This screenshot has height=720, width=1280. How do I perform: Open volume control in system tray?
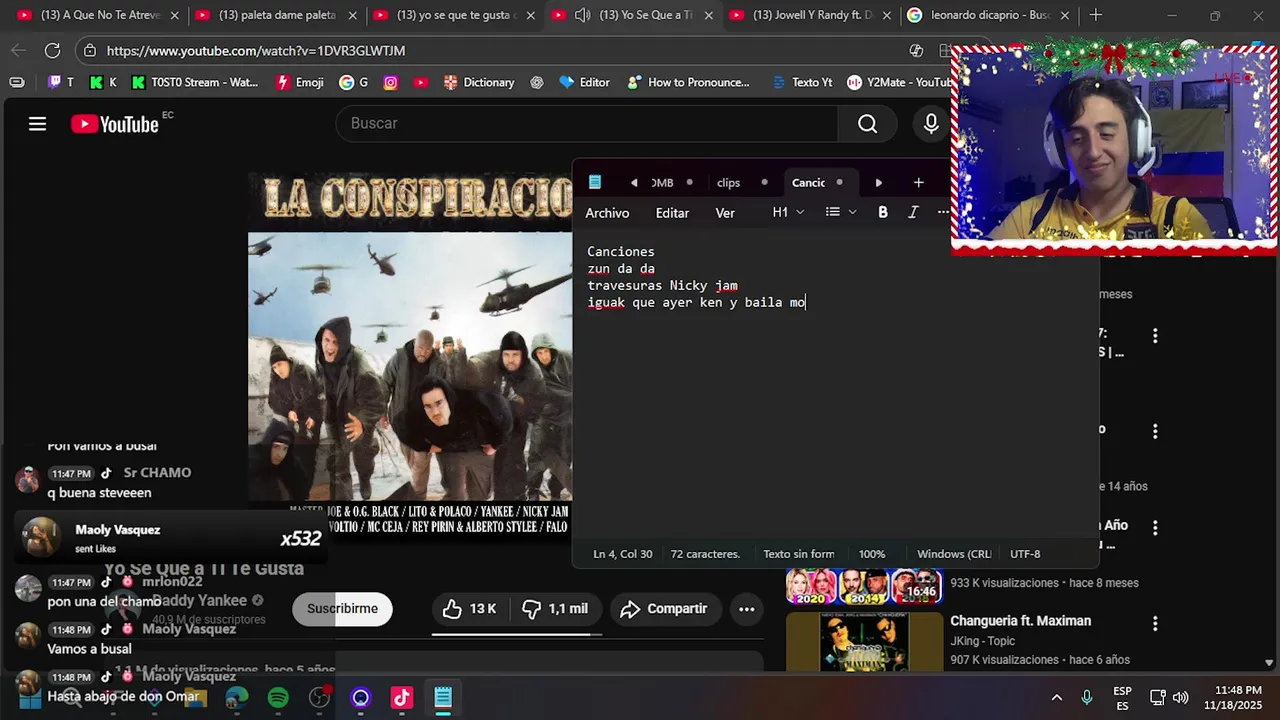pos(1180,698)
